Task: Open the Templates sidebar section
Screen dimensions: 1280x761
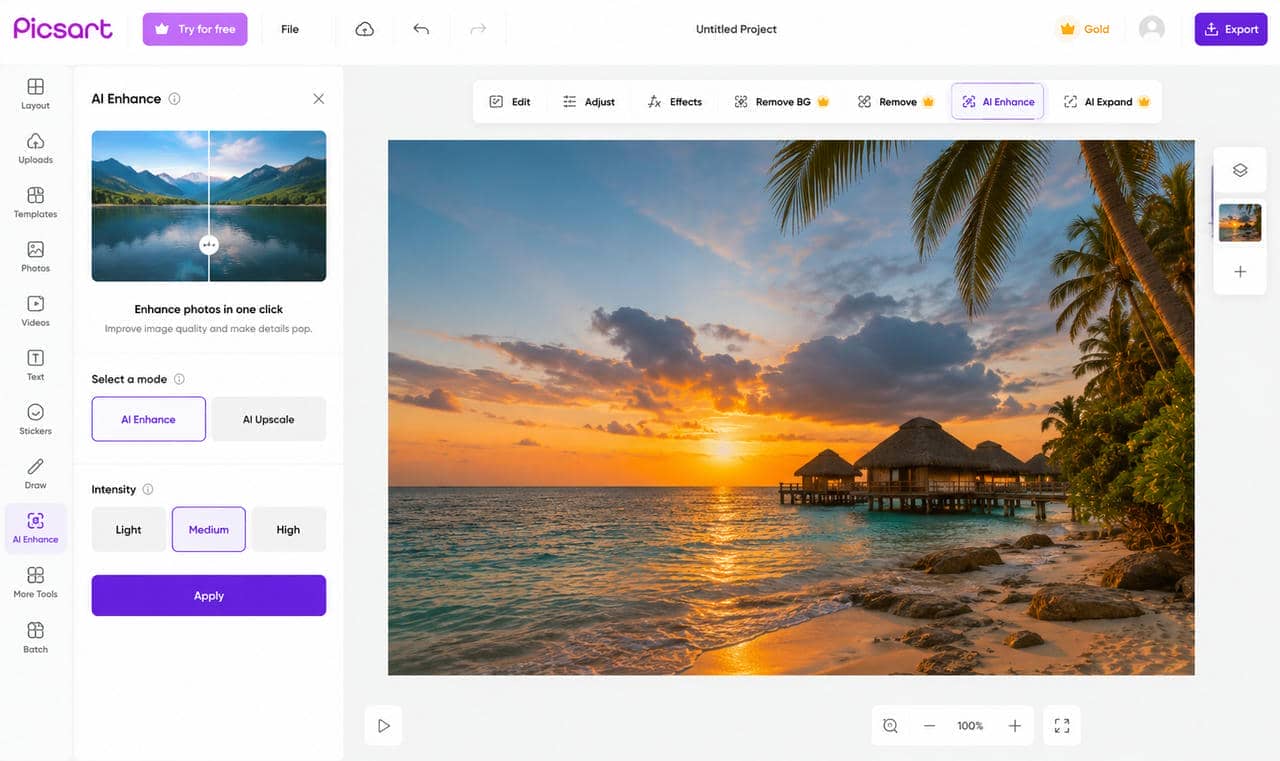Action: 35,202
